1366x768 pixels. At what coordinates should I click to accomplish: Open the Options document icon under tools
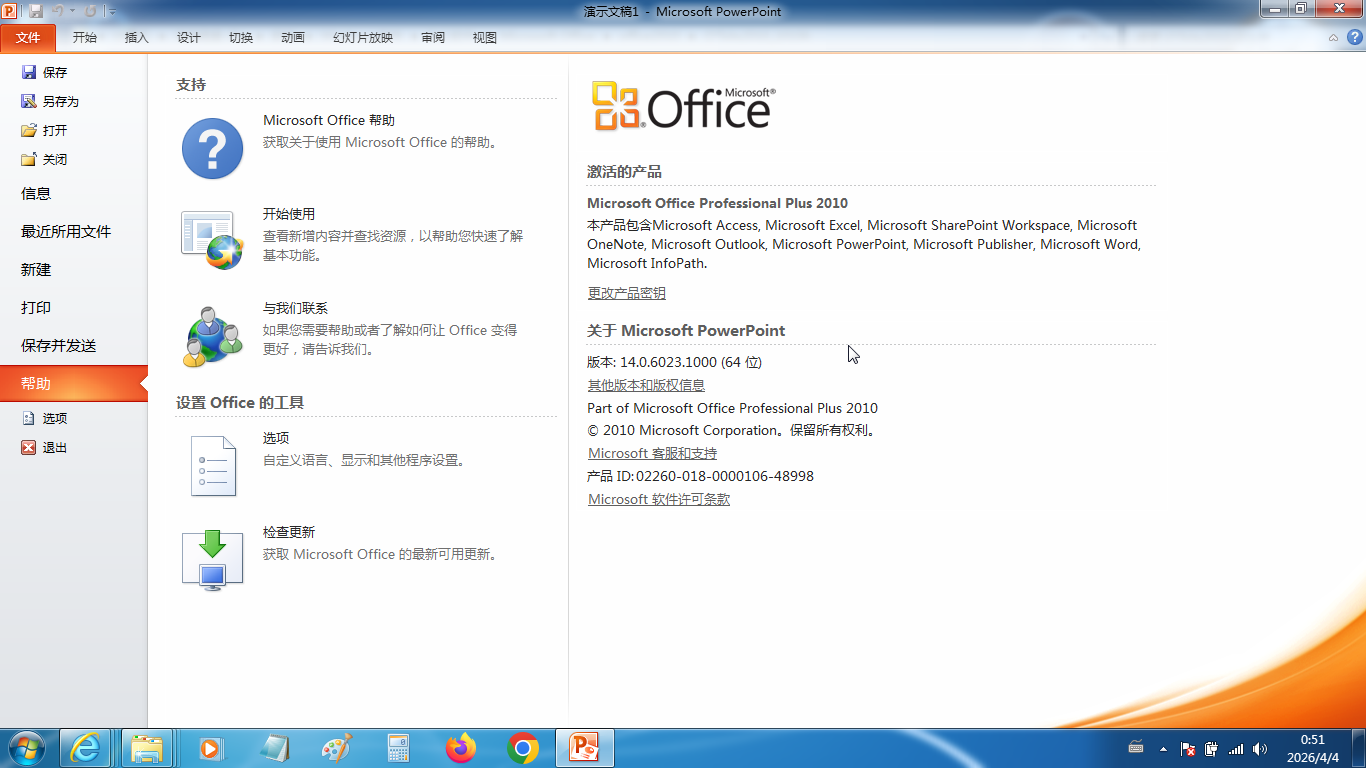coord(212,466)
